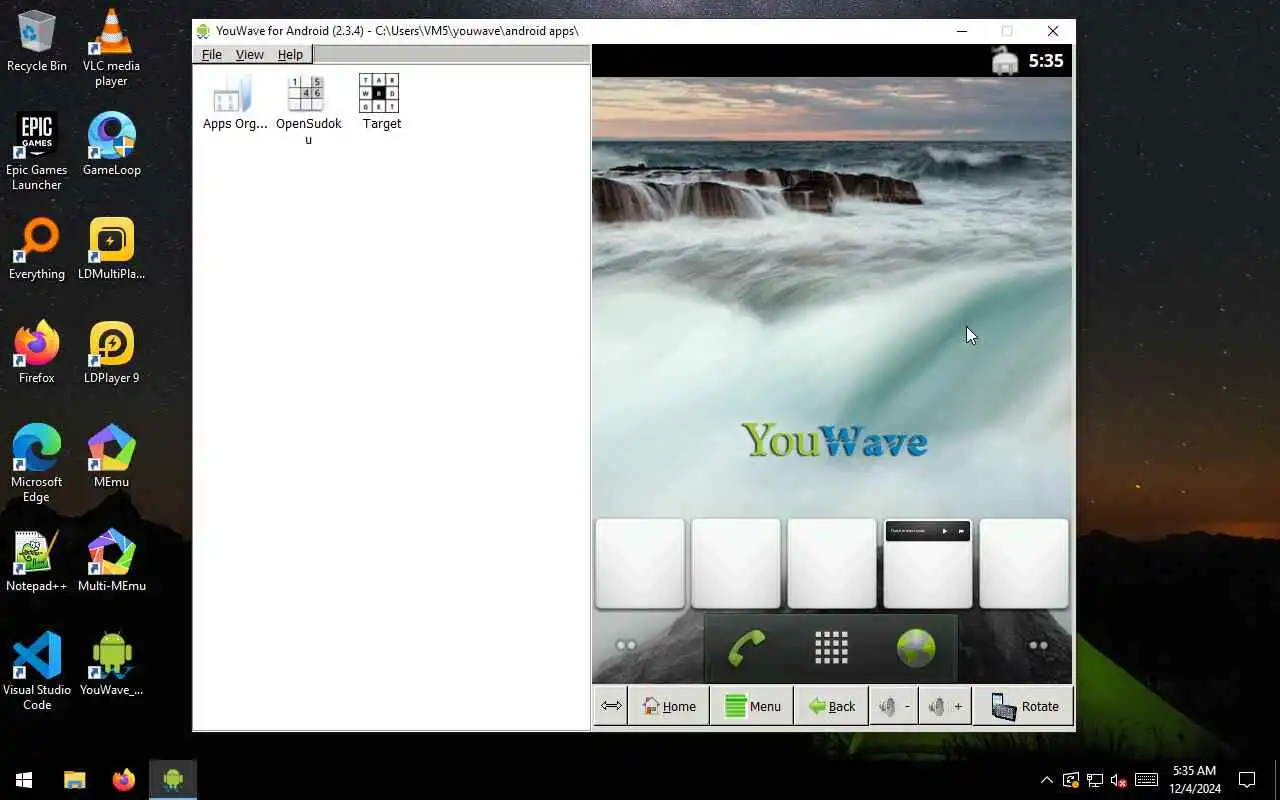The image size is (1280, 800).
Task: Open the File menu in YouWave
Action: [x=211, y=55]
